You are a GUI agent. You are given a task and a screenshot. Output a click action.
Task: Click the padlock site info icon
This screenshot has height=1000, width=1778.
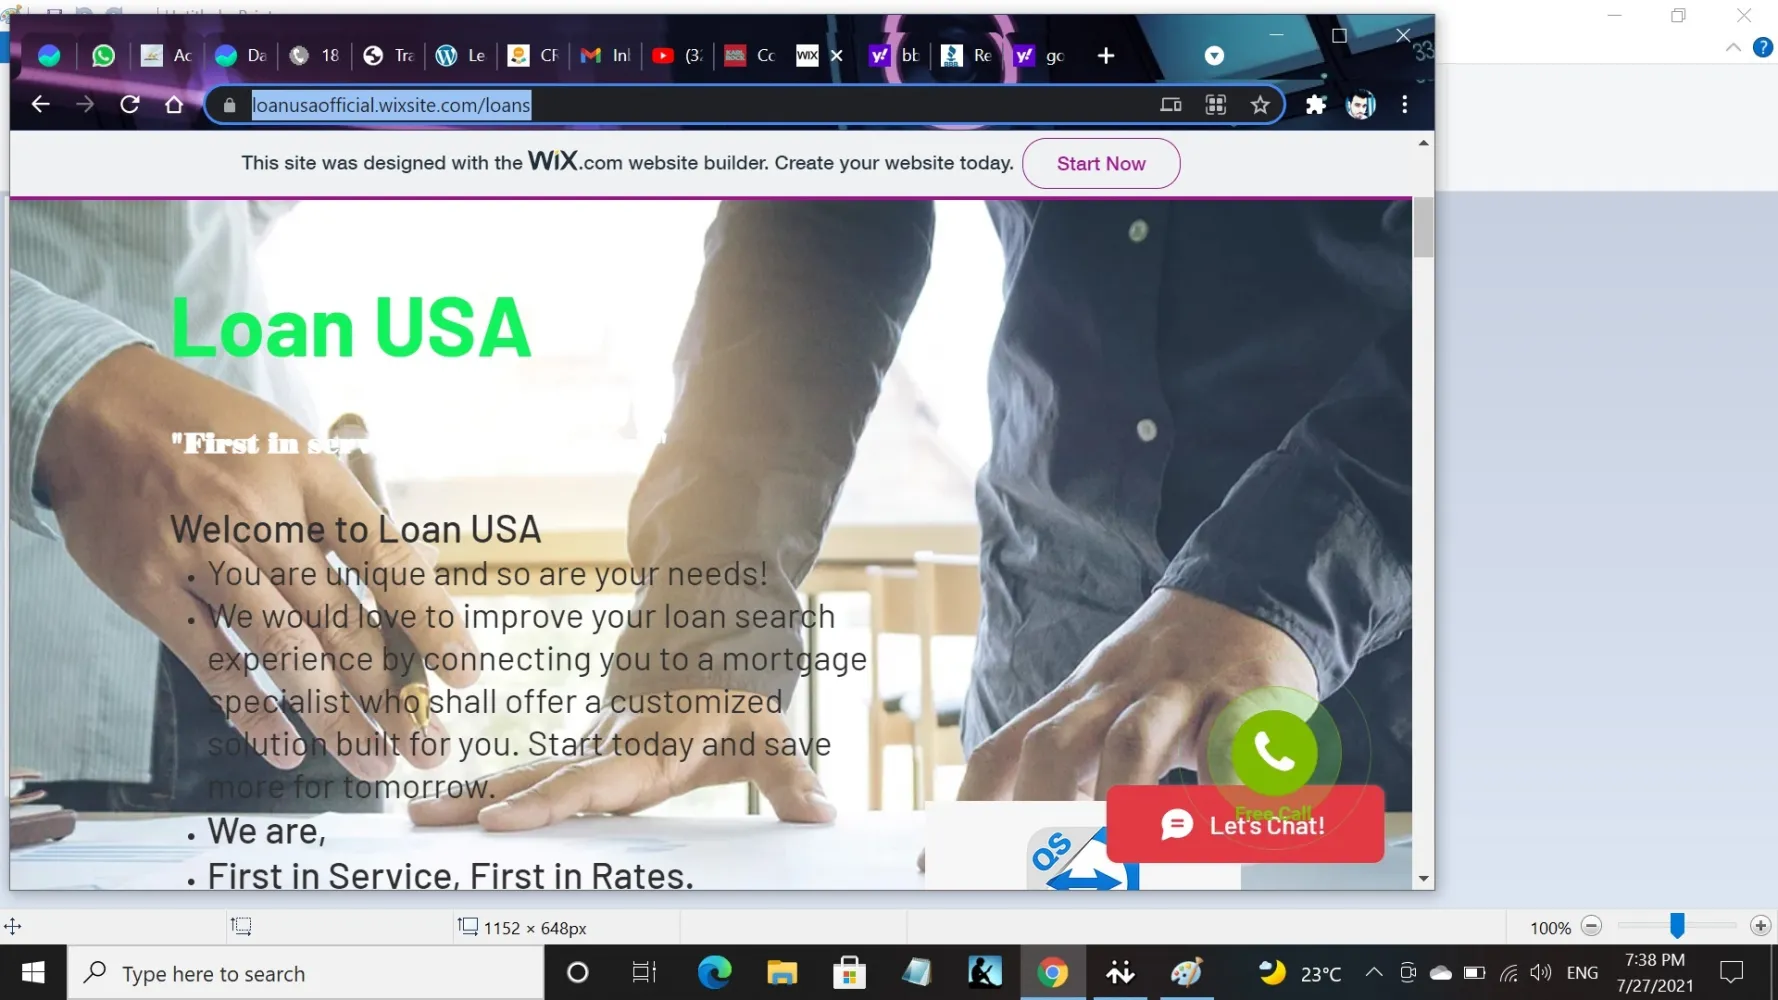(229, 105)
